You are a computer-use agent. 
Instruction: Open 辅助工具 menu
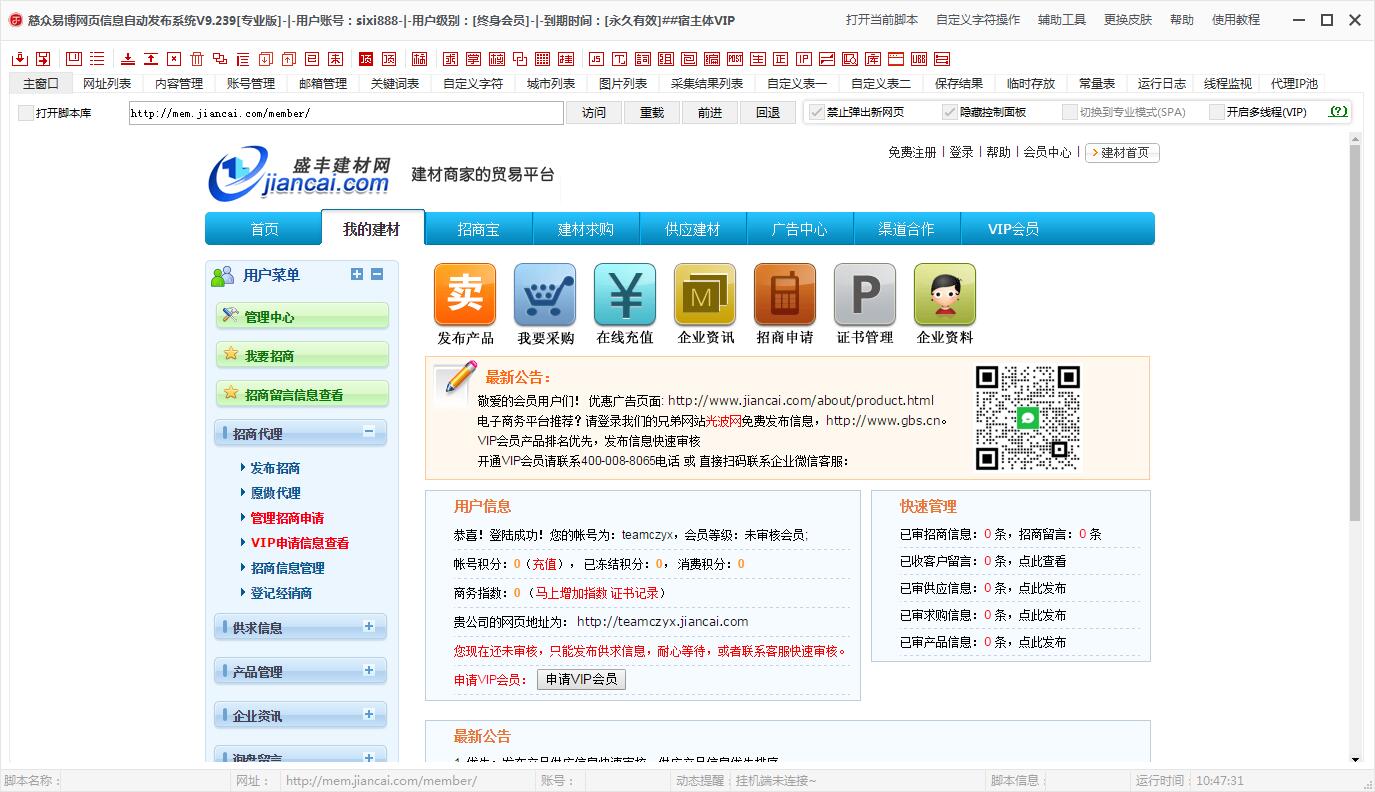(x=1062, y=19)
